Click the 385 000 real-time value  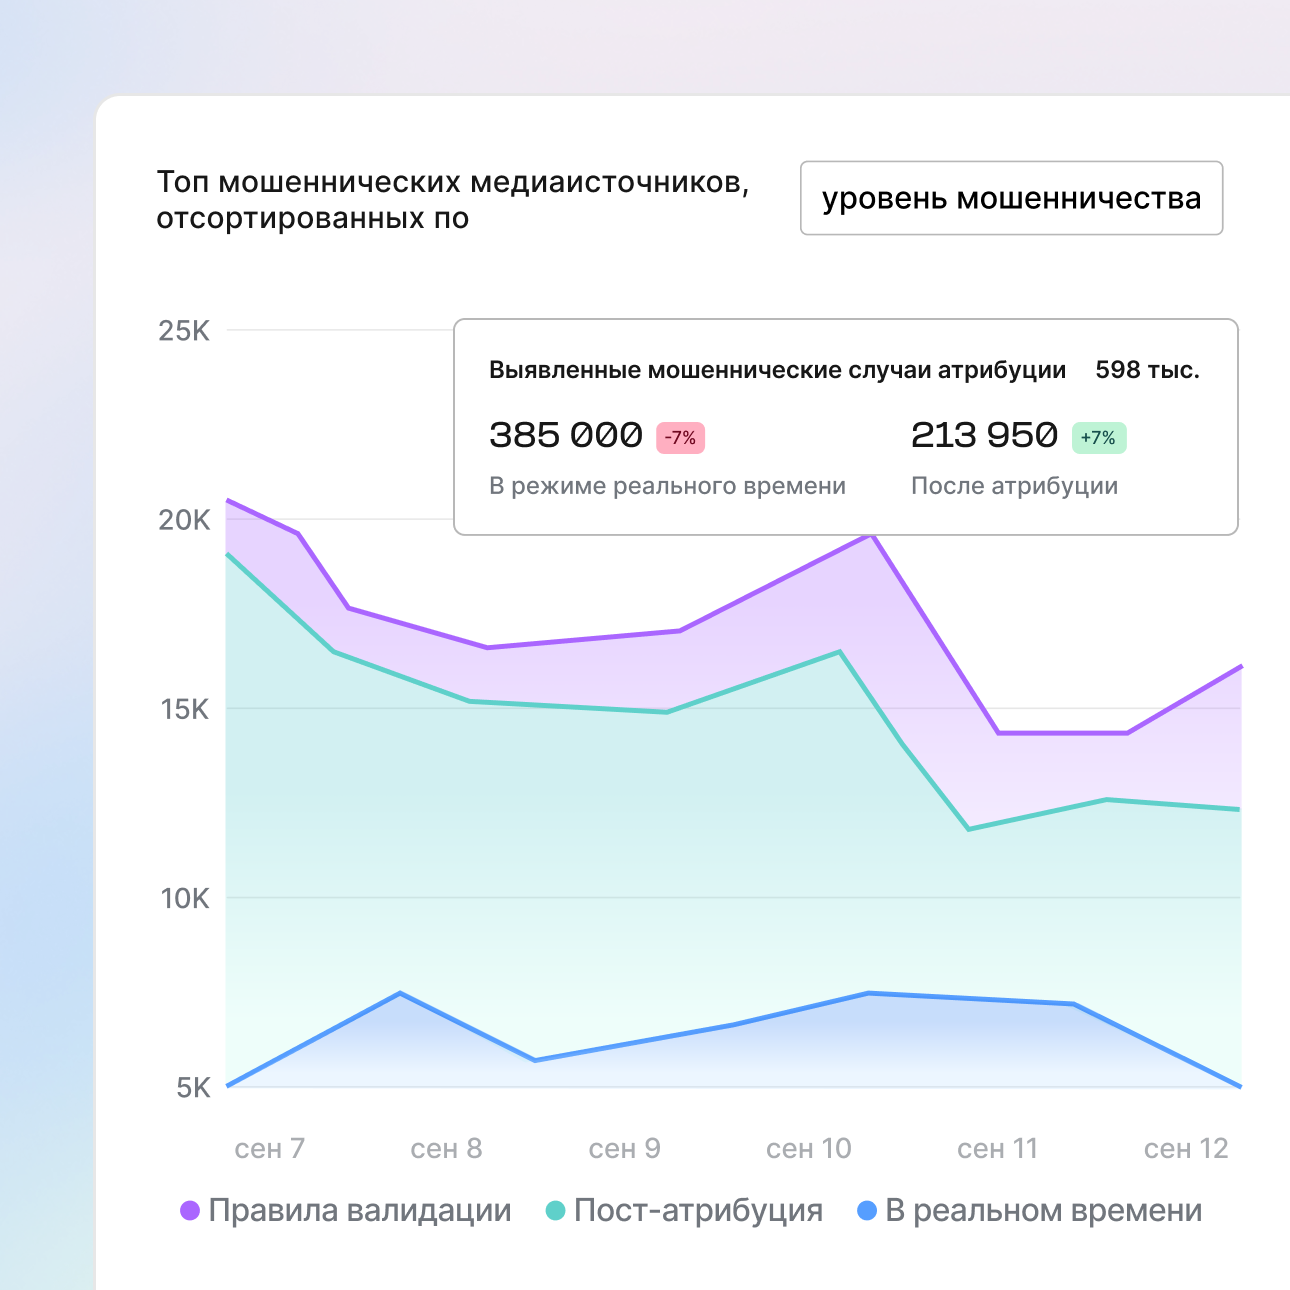(x=566, y=435)
